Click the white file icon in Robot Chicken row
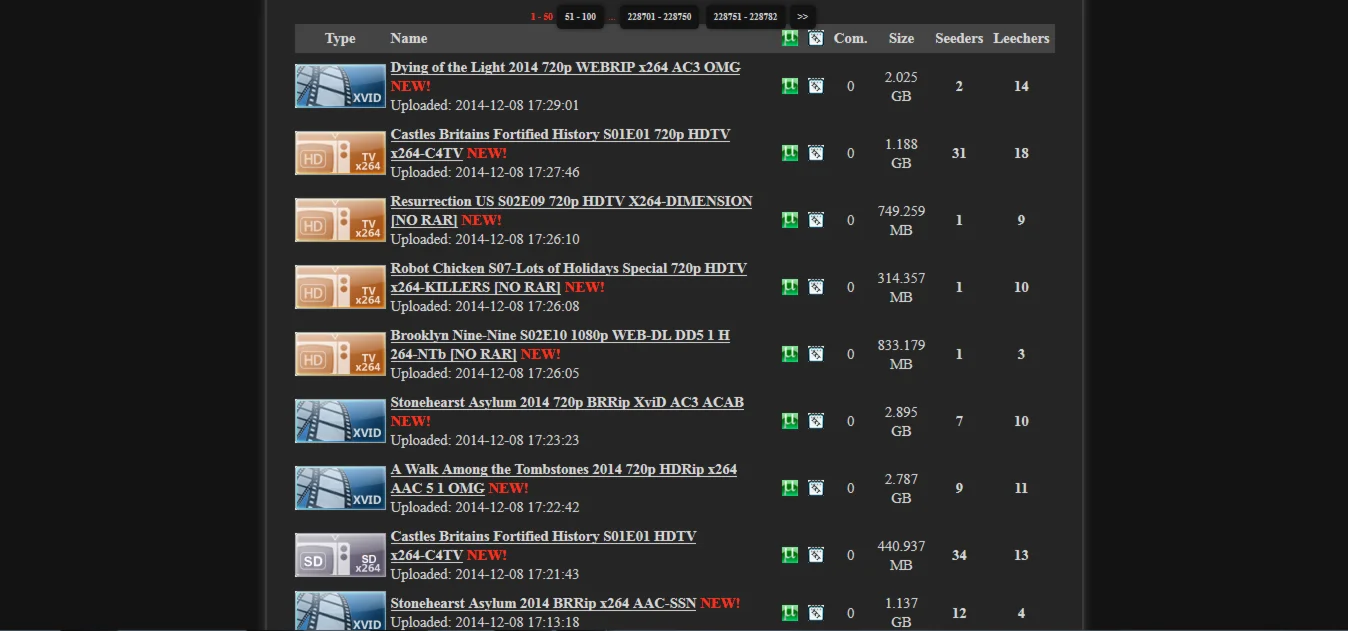1348x631 pixels. [x=816, y=287]
